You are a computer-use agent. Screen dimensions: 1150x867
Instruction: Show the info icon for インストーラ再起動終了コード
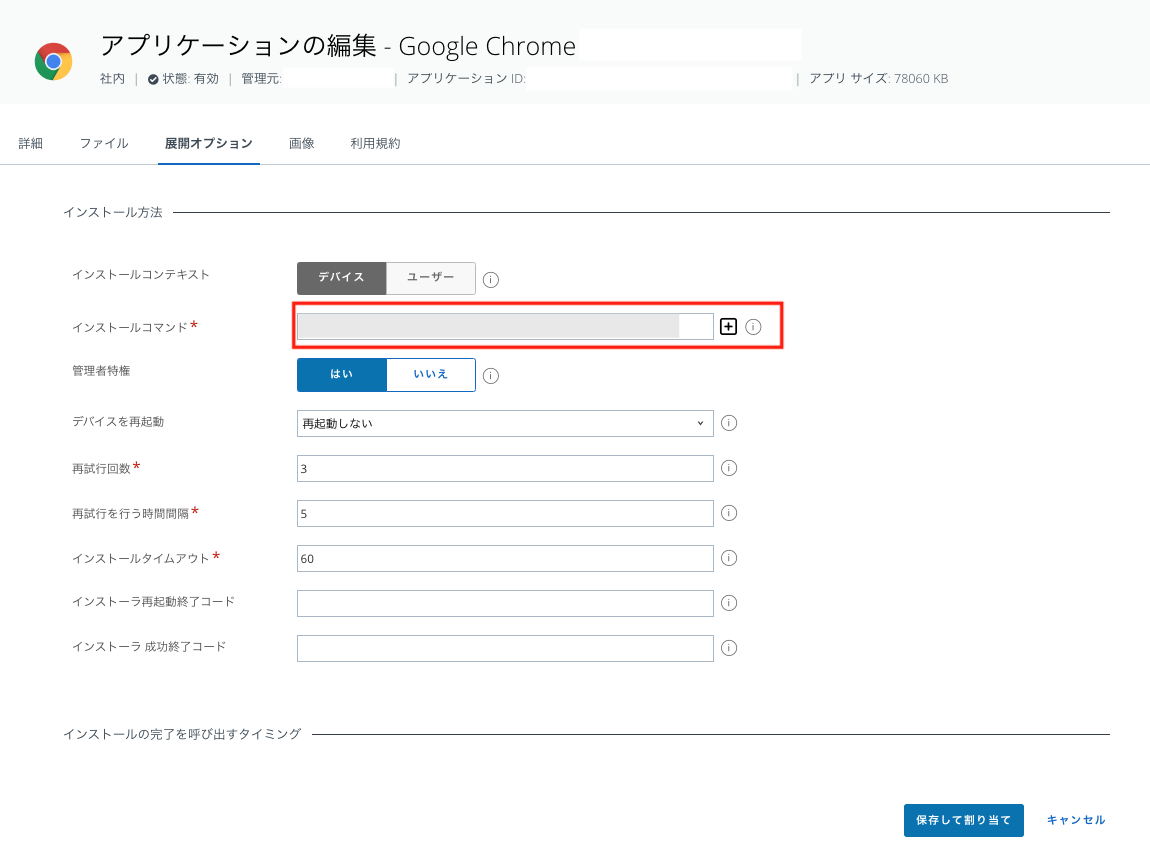coord(728,603)
